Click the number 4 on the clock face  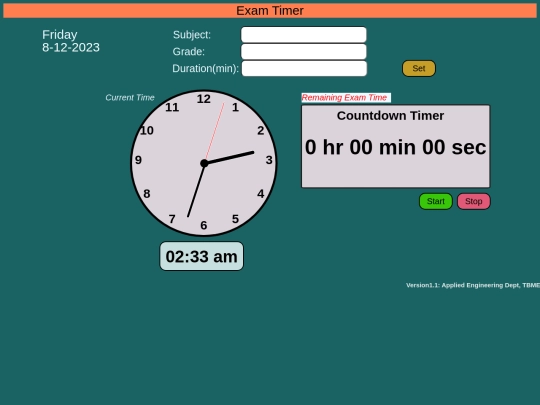[x=261, y=193]
